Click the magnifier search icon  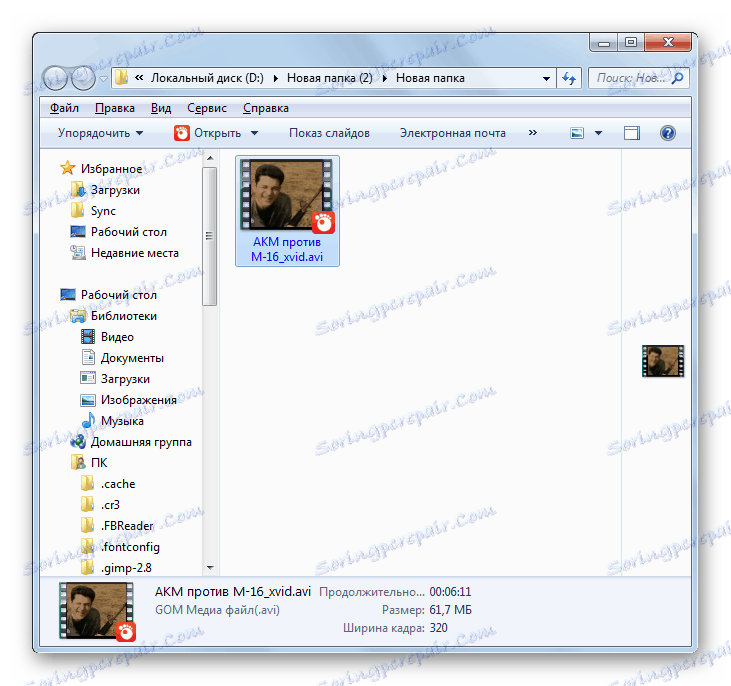click(678, 78)
